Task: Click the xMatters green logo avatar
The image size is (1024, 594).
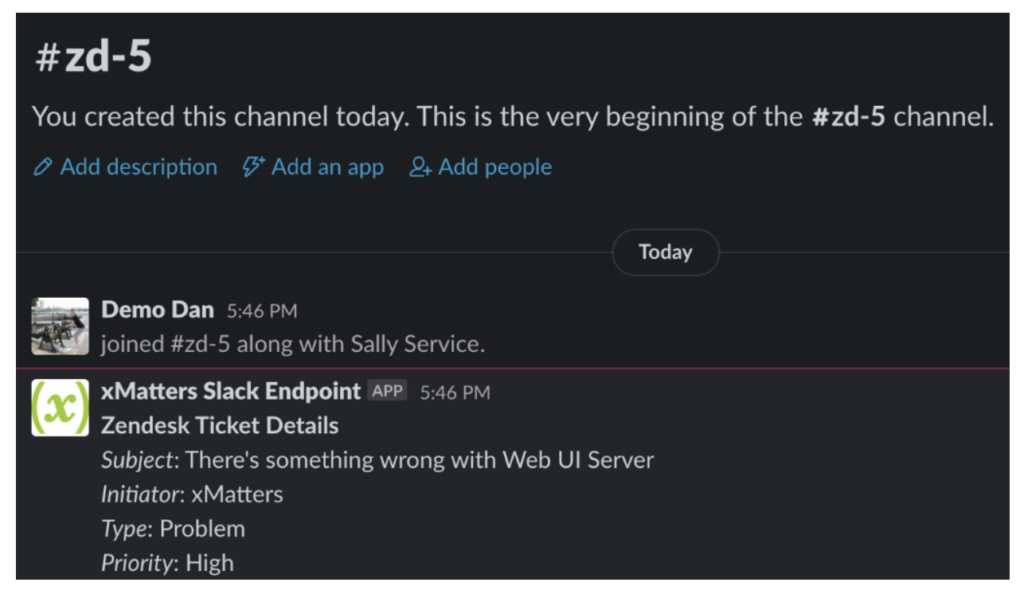Action: click(x=58, y=409)
